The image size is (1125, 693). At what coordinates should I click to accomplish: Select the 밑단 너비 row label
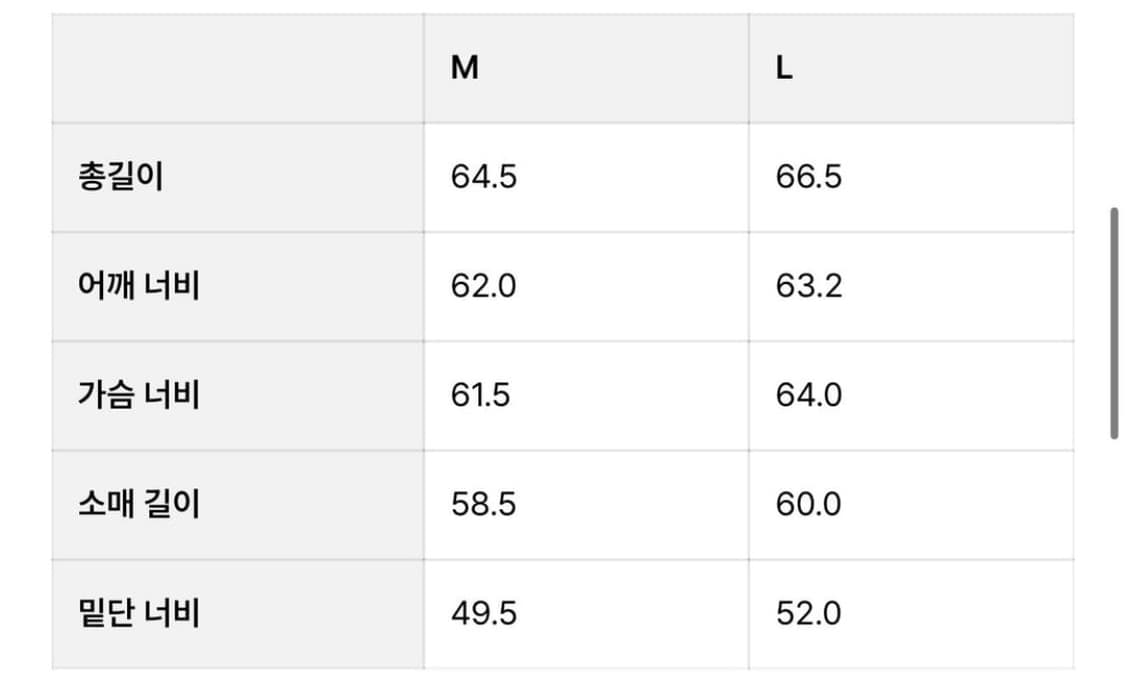coord(139,612)
